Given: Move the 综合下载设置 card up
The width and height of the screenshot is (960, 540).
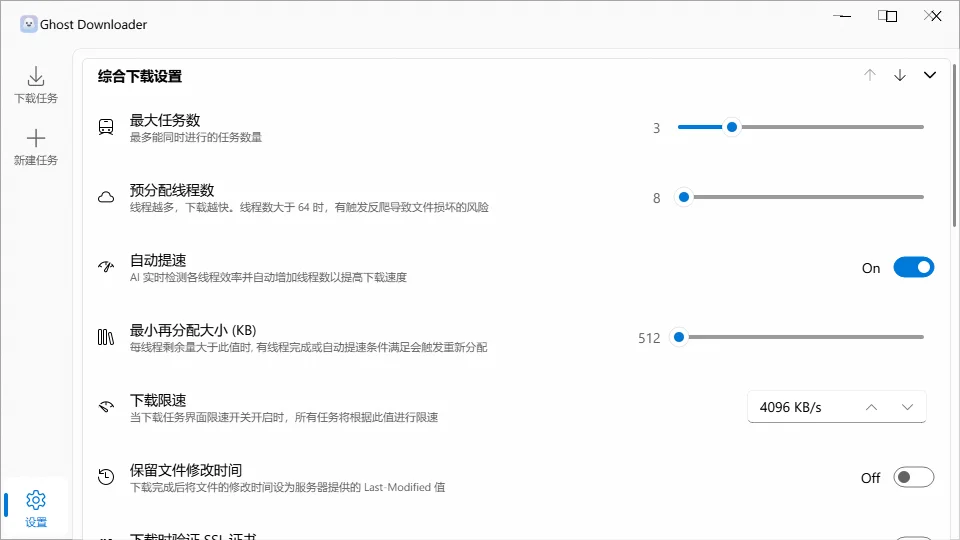Looking at the screenshot, I should (869, 75).
